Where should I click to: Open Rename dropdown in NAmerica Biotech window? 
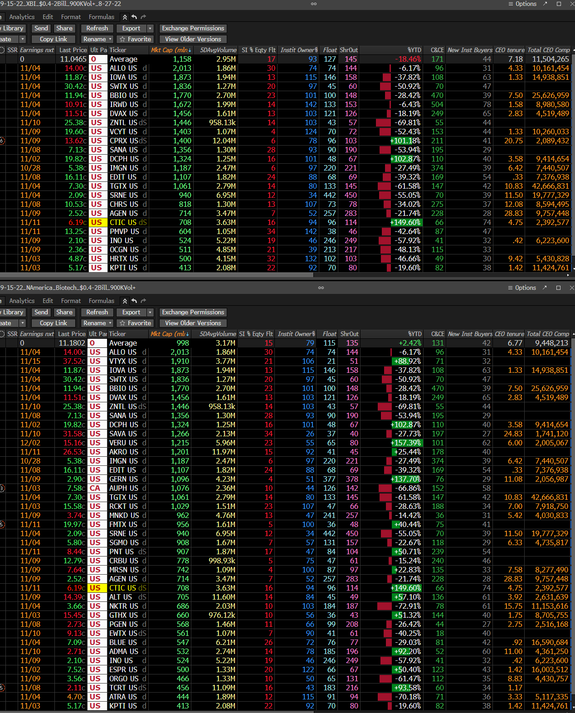pyautogui.click(x=97, y=323)
